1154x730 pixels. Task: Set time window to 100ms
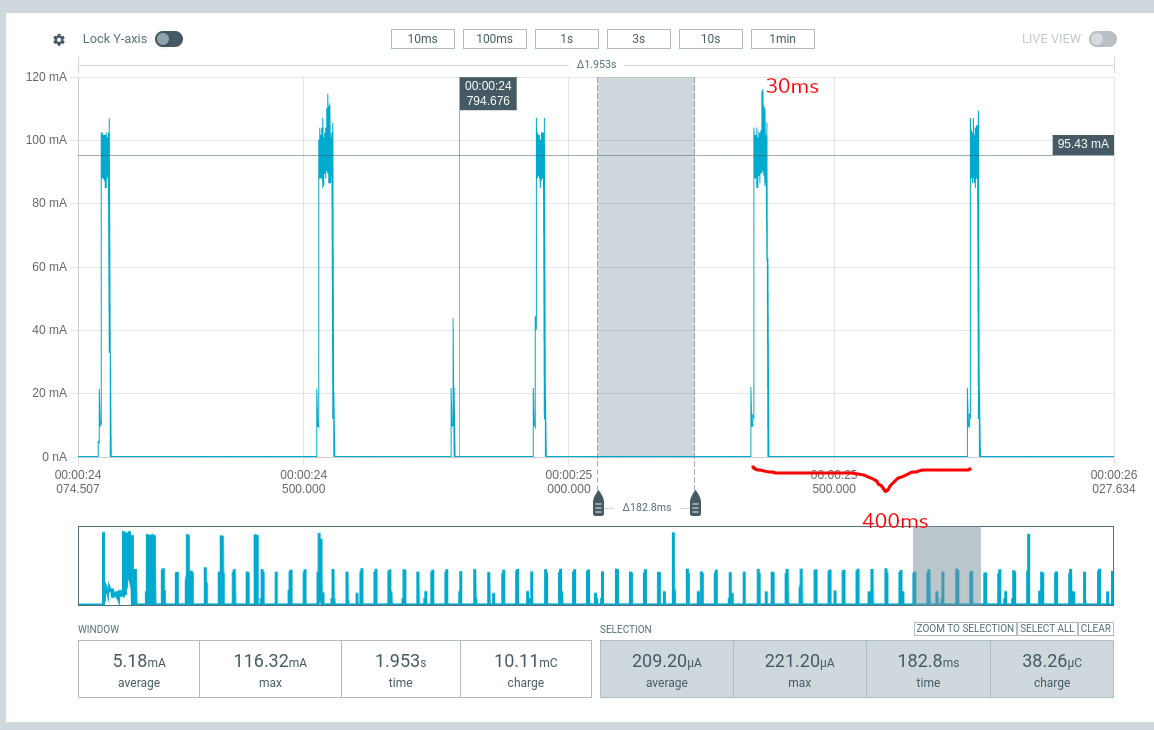coord(495,39)
